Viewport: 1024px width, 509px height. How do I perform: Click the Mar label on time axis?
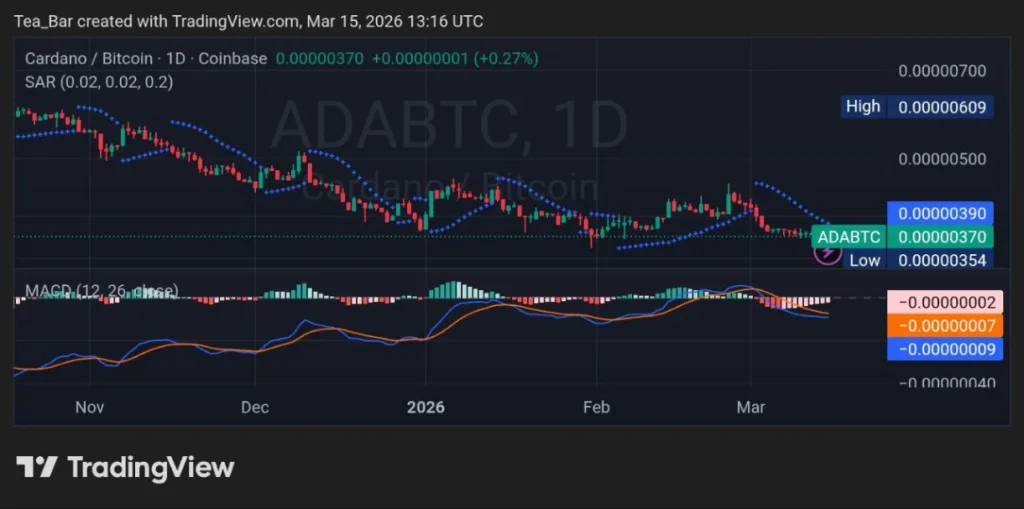[750, 407]
